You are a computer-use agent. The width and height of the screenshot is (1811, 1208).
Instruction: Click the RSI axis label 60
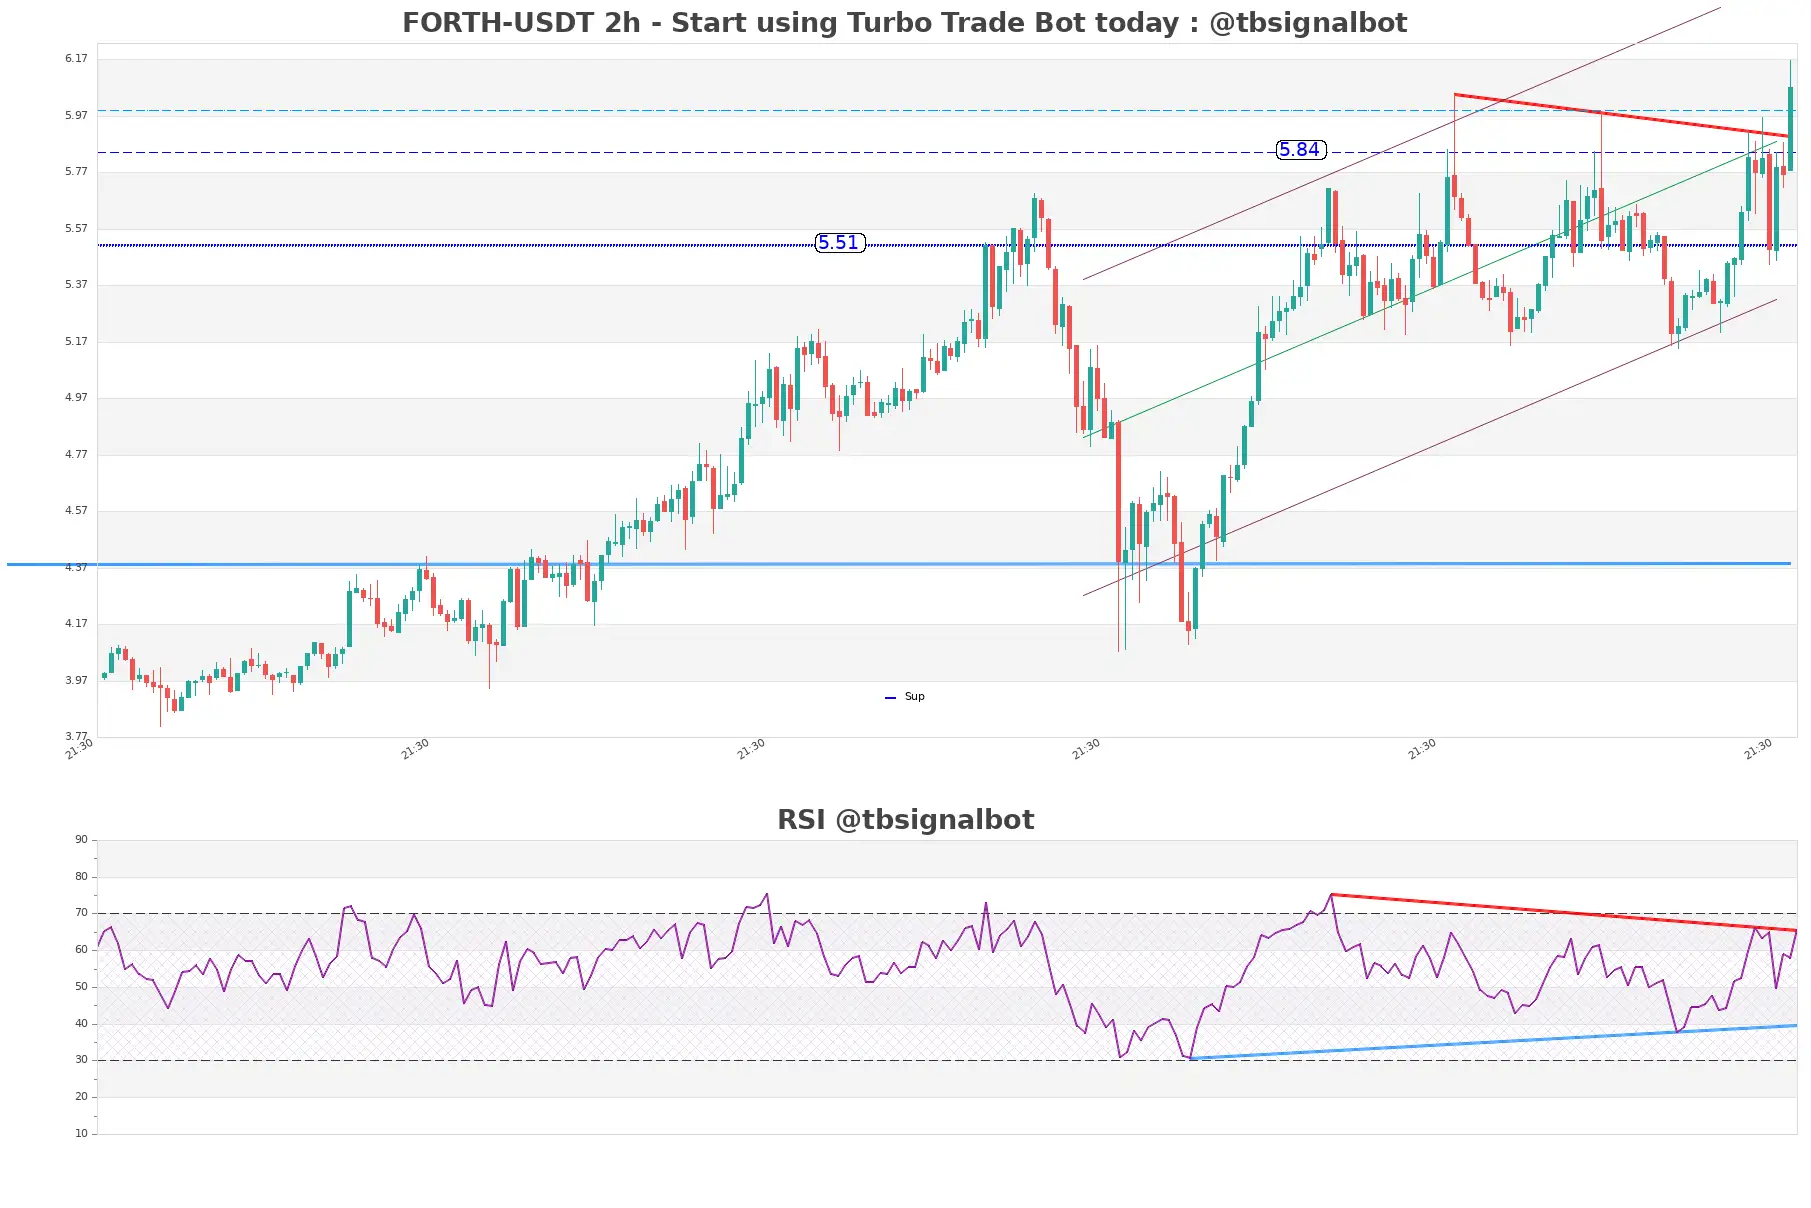(81, 950)
